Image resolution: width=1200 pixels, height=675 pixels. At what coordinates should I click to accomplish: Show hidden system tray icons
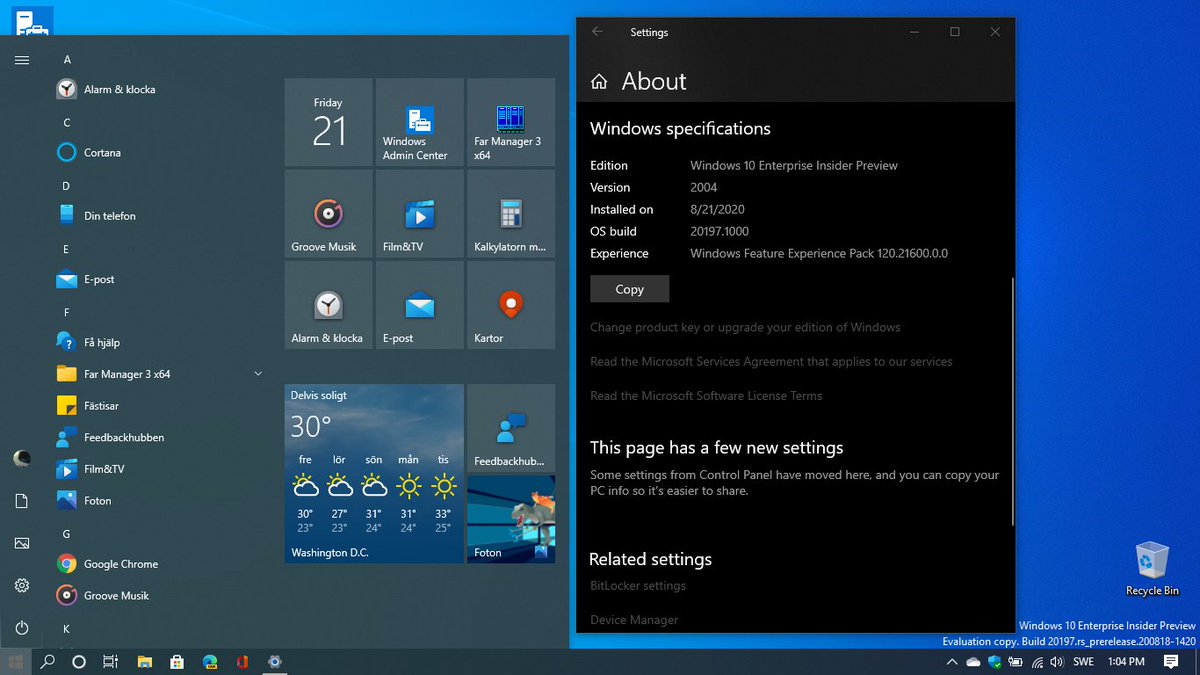click(x=951, y=662)
